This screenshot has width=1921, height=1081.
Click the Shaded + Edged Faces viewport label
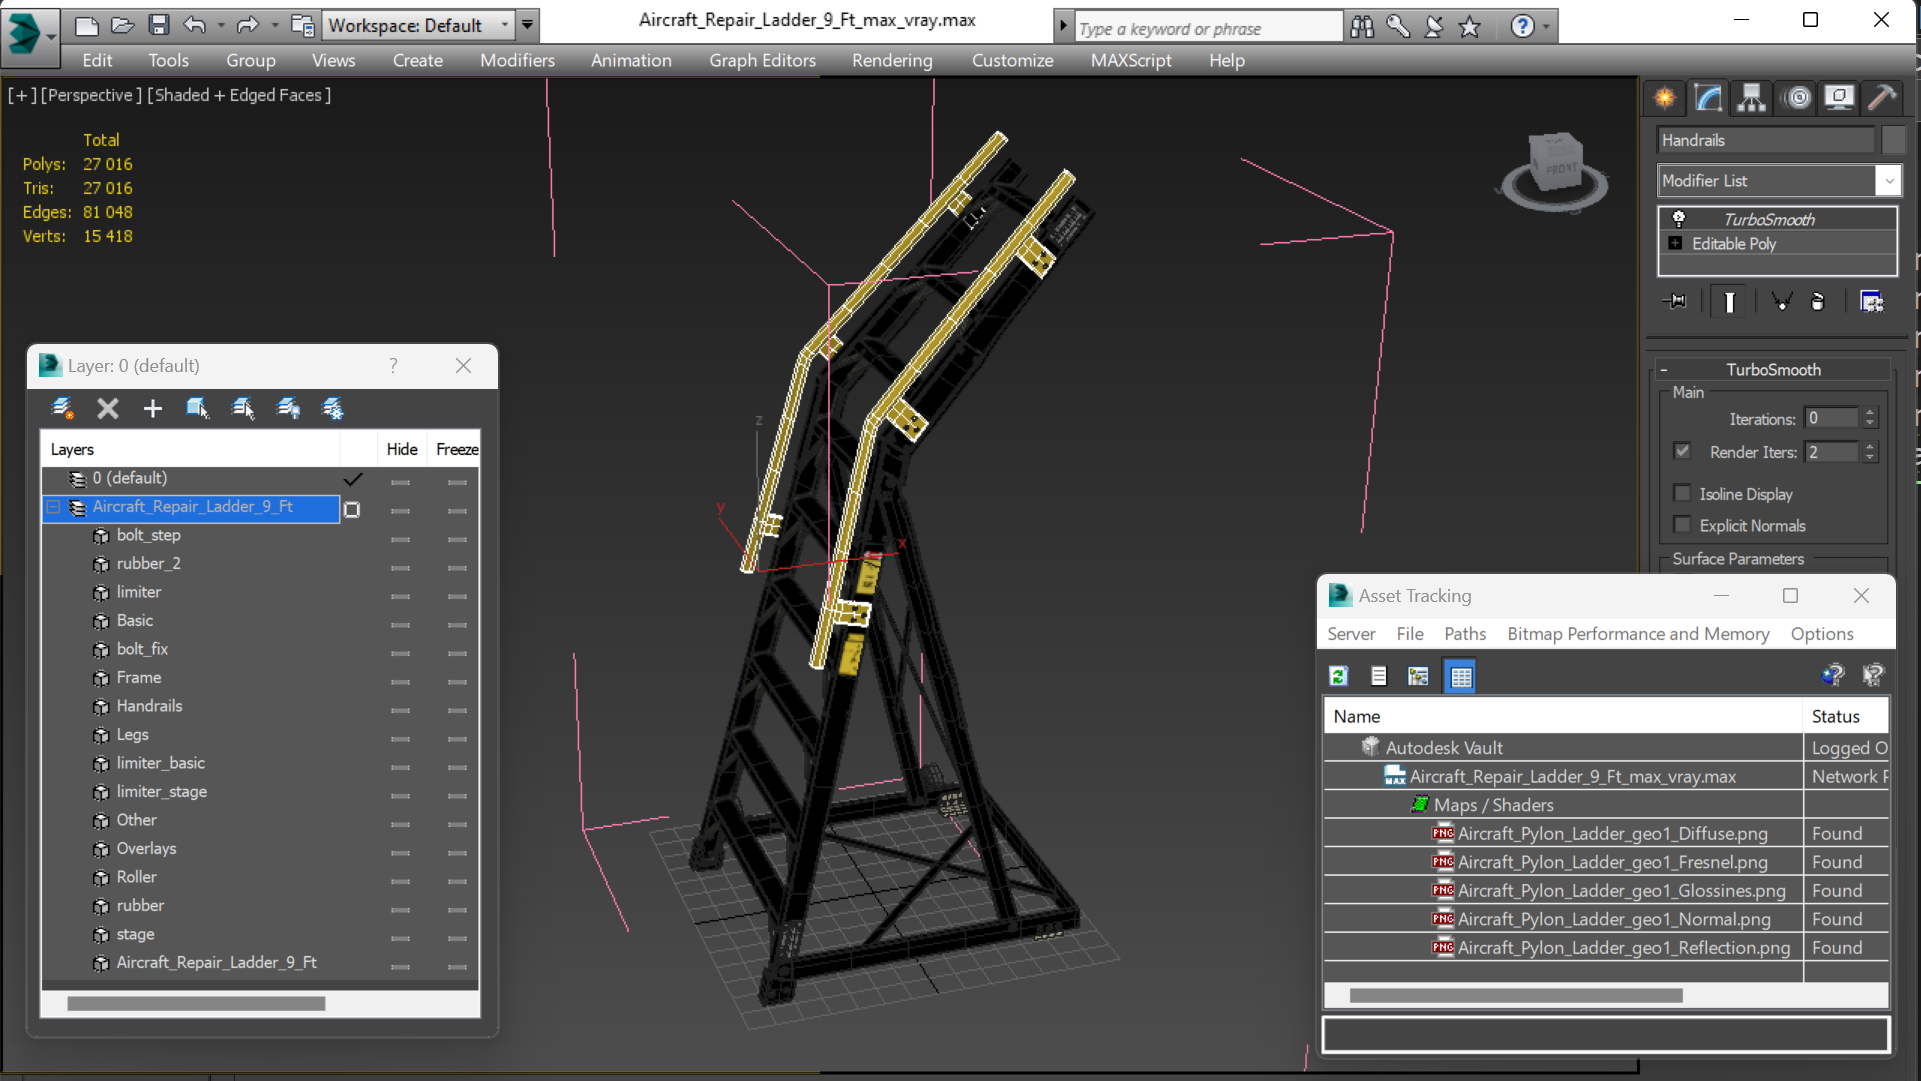coord(239,95)
